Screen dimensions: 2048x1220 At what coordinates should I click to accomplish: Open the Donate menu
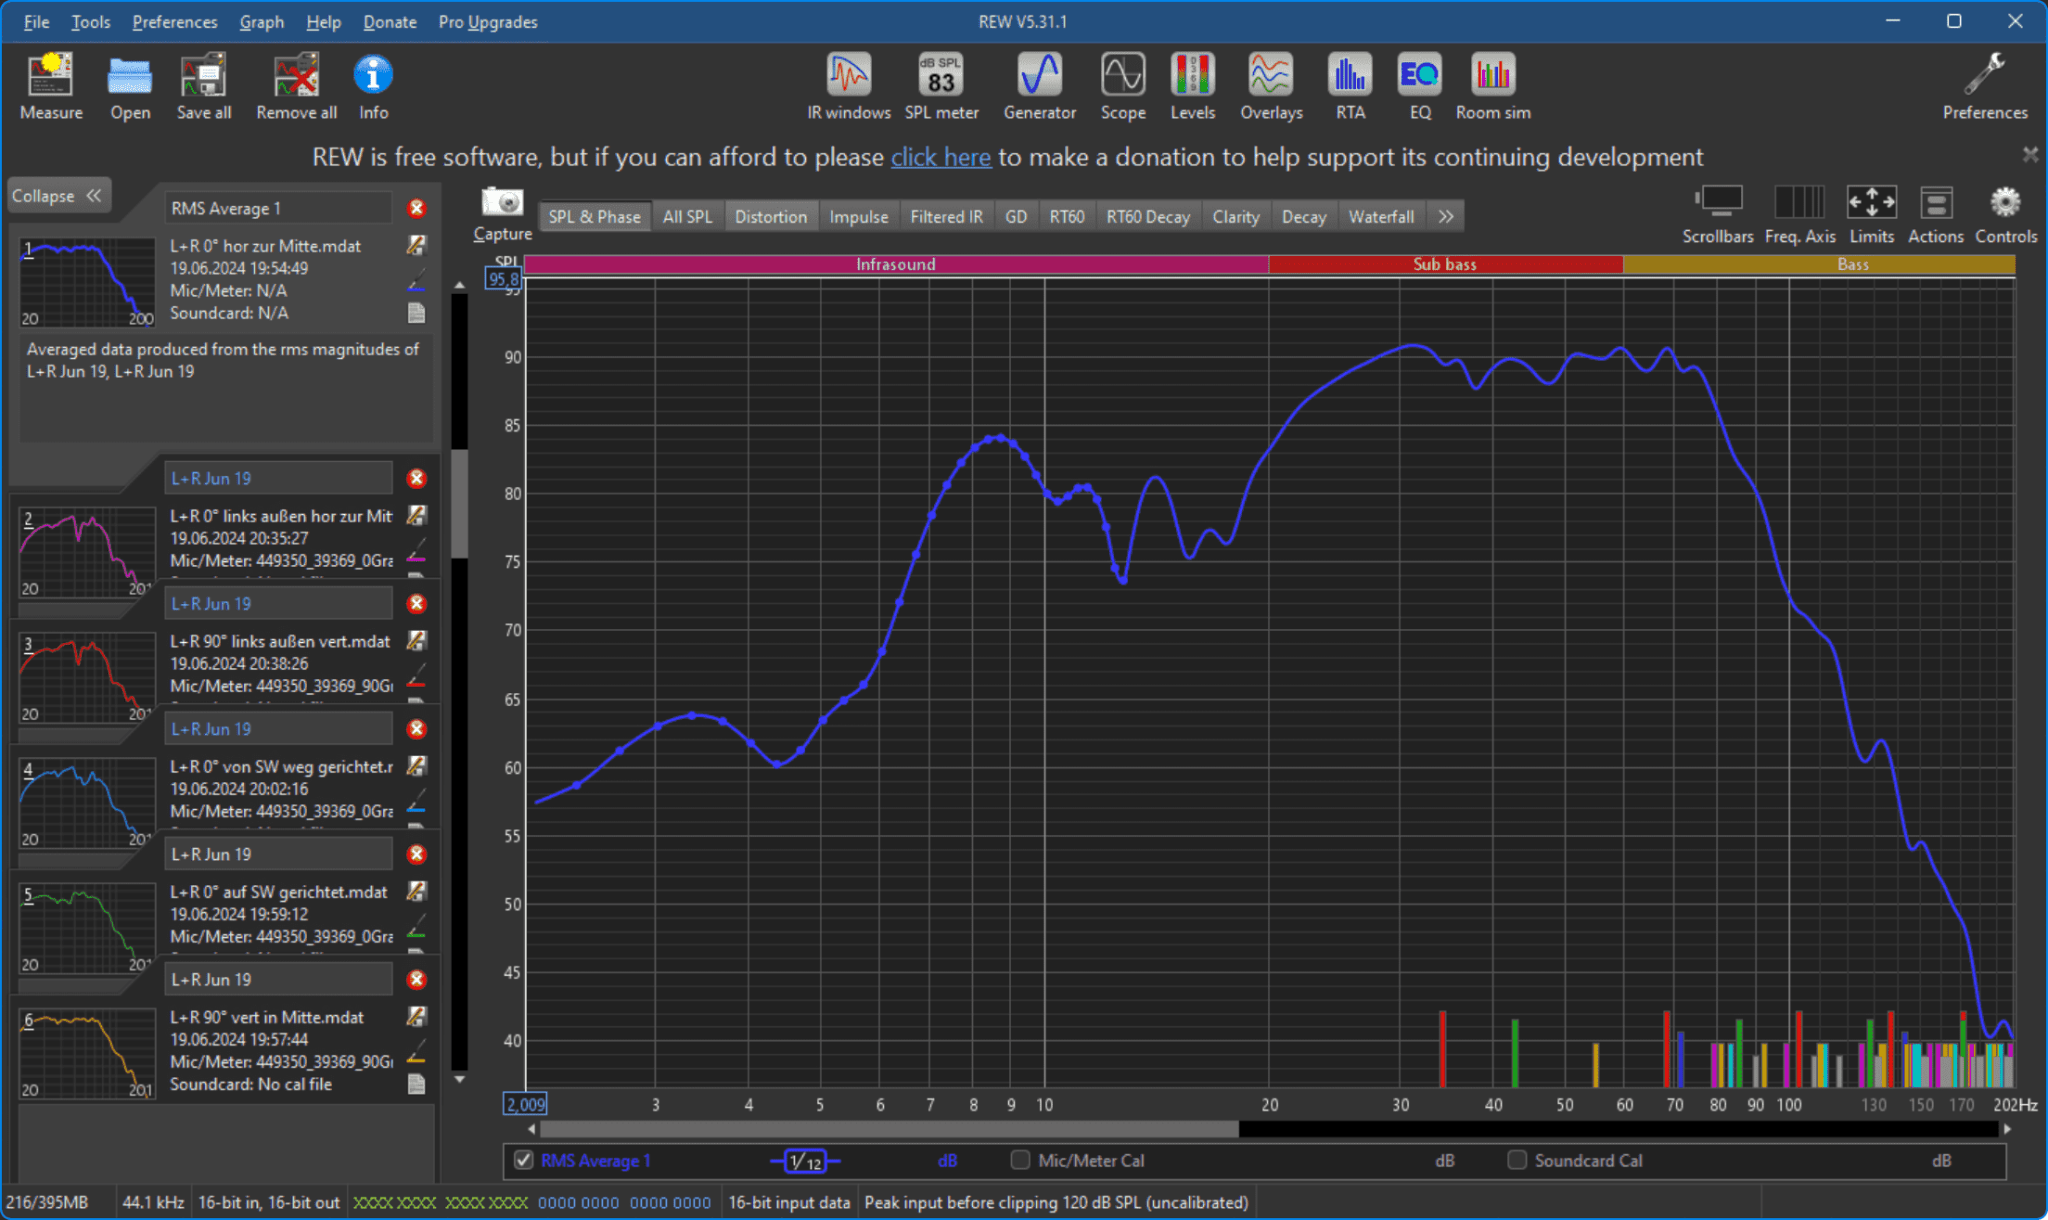(x=389, y=22)
